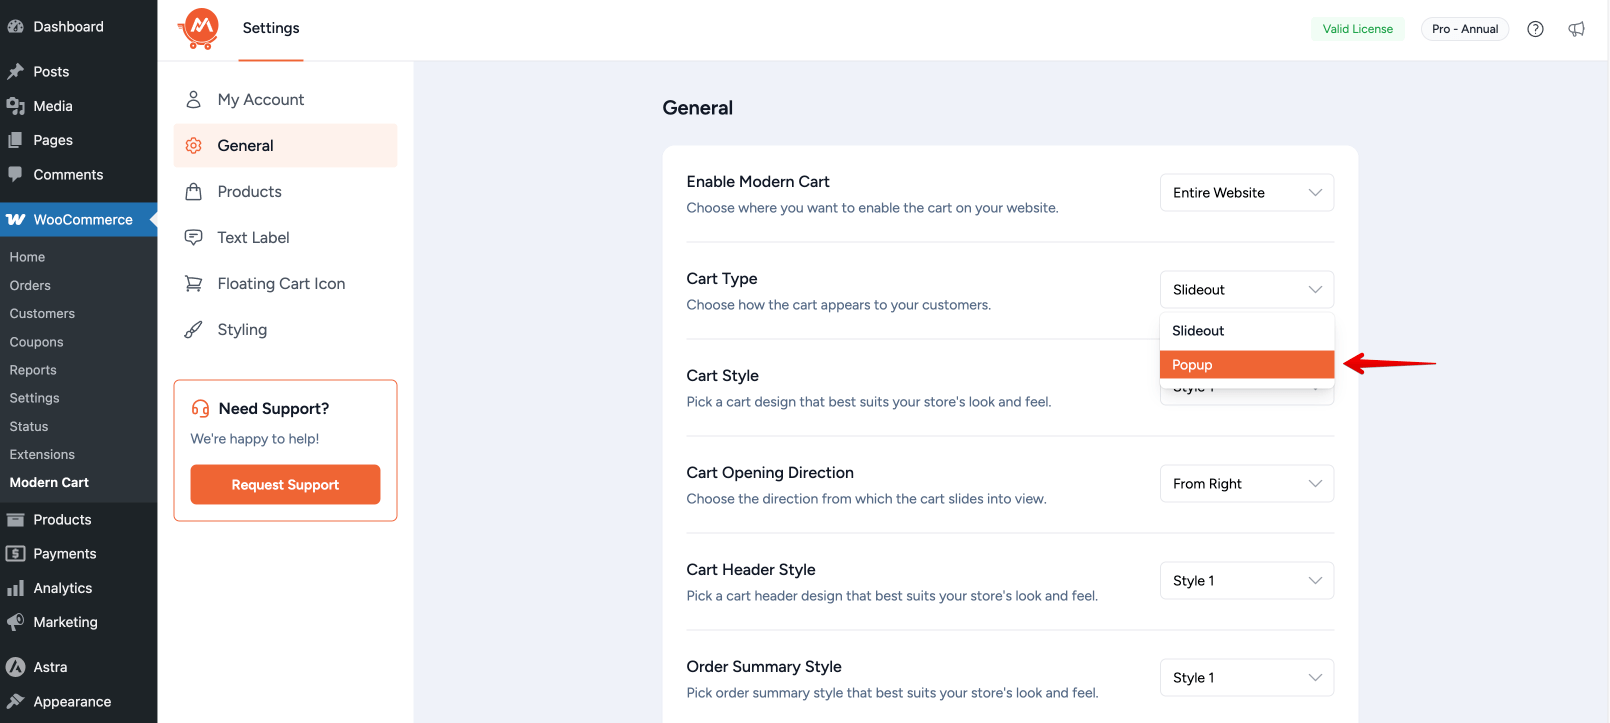Image resolution: width=1610 pixels, height=723 pixels.
Task: Open the Cart Header Style dropdown
Action: (1247, 581)
